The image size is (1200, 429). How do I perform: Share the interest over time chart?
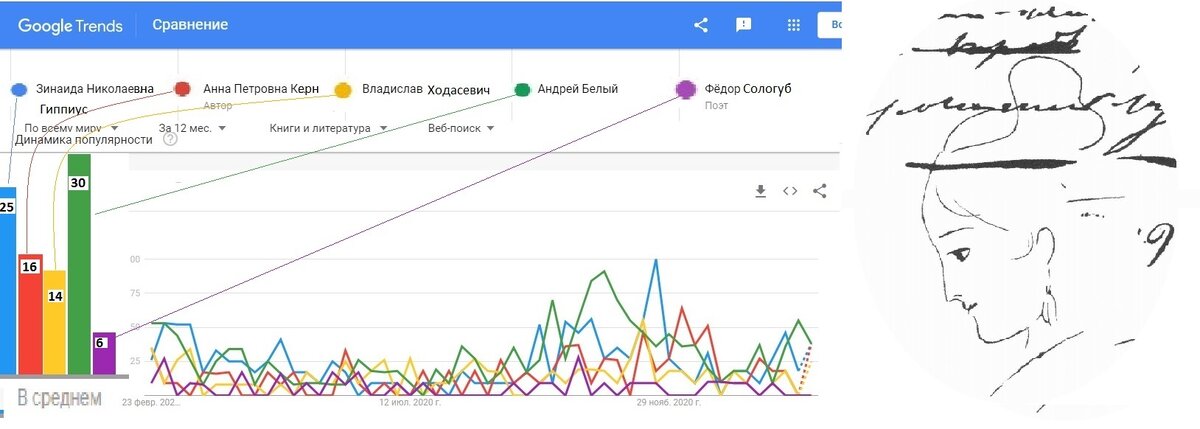[x=820, y=191]
